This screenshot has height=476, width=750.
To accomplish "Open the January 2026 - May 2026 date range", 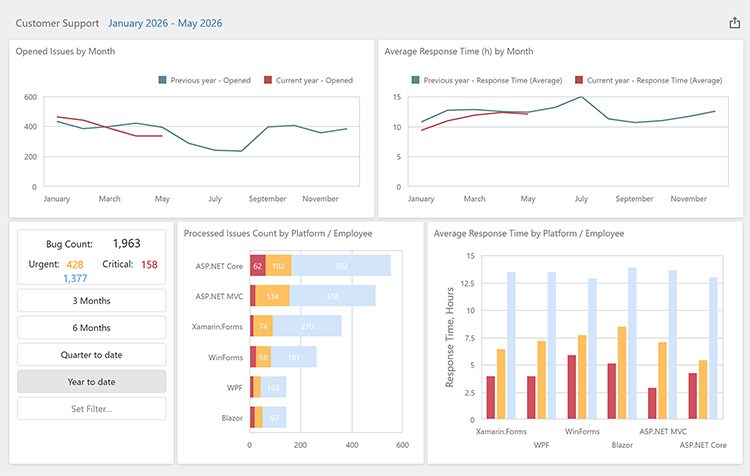I will (165, 23).
